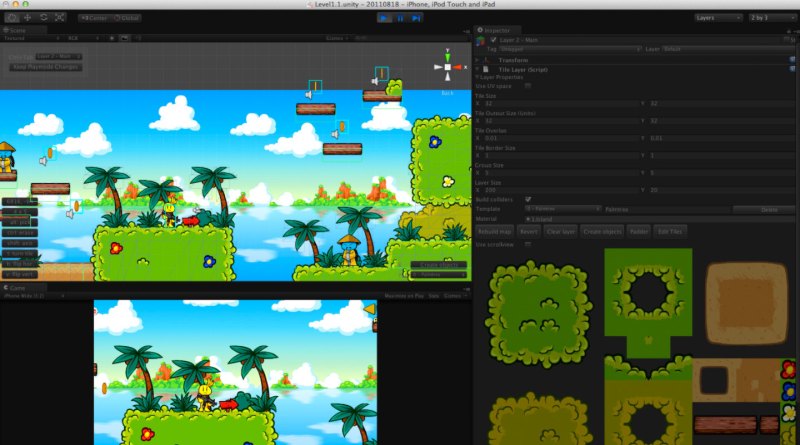Open the iPhone Wide aspect dropdown in Game view
The image size is (800, 445).
pos(33,296)
